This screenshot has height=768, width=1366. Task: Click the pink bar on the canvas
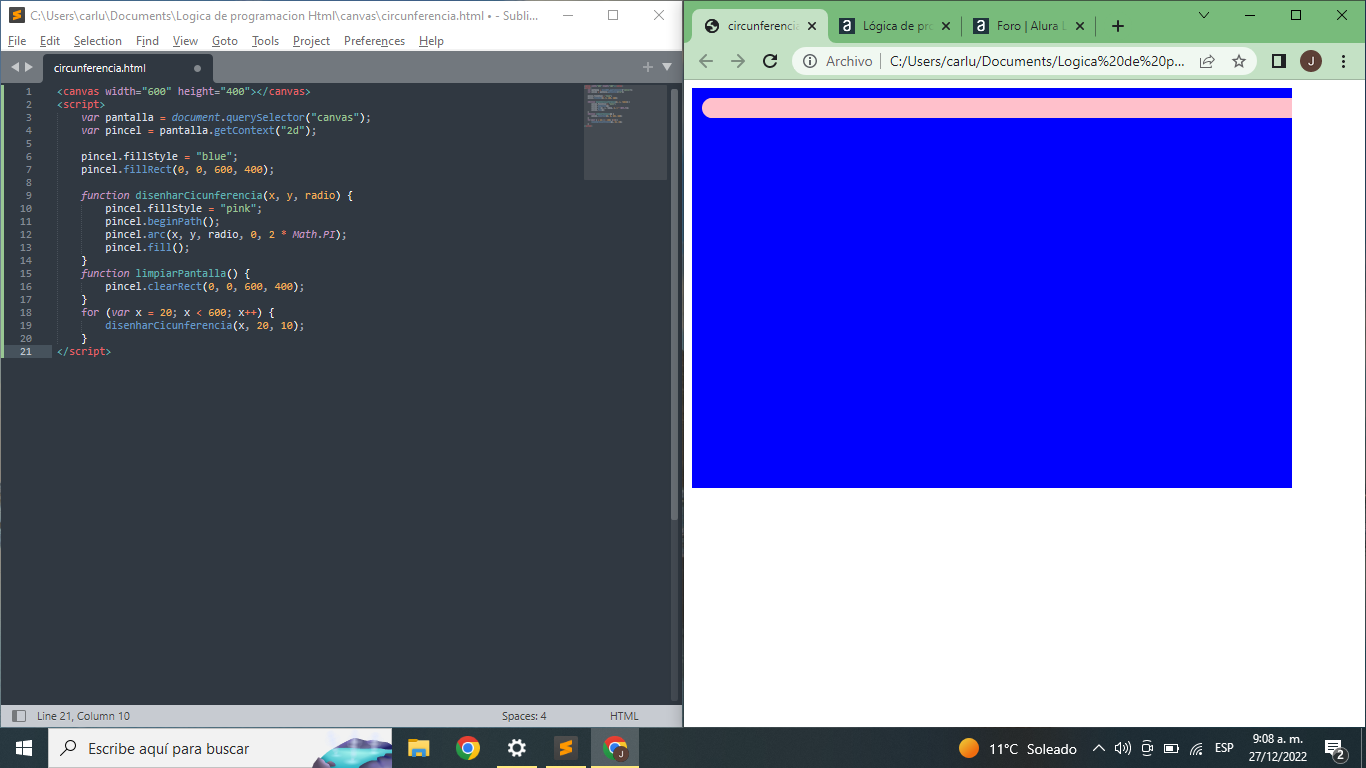coord(997,108)
